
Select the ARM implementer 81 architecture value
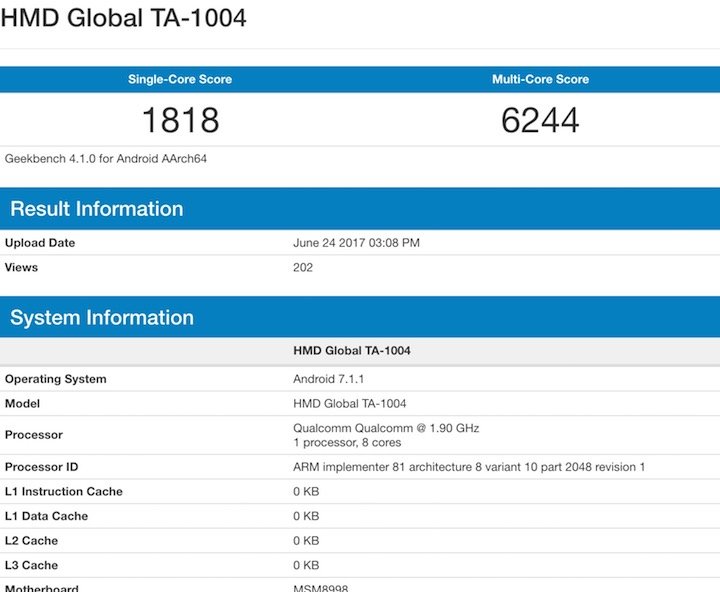(469, 467)
